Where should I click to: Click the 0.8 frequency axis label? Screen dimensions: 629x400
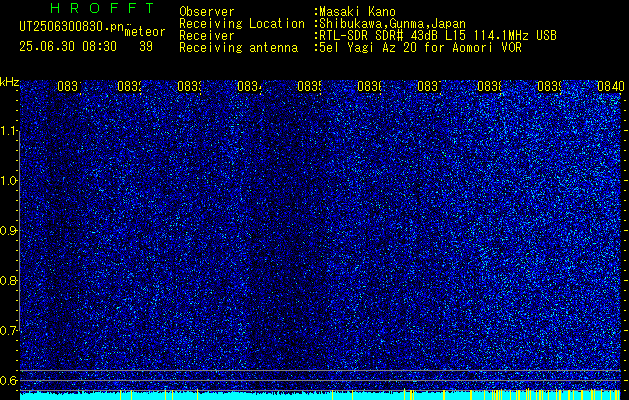coord(9,280)
